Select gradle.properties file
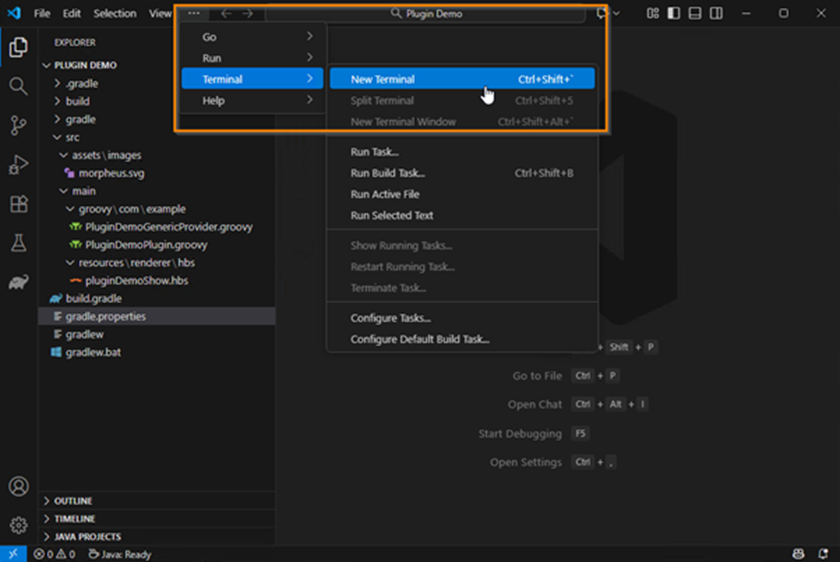Image resolution: width=840 pixels, height=562 pixels. (157, 316)
